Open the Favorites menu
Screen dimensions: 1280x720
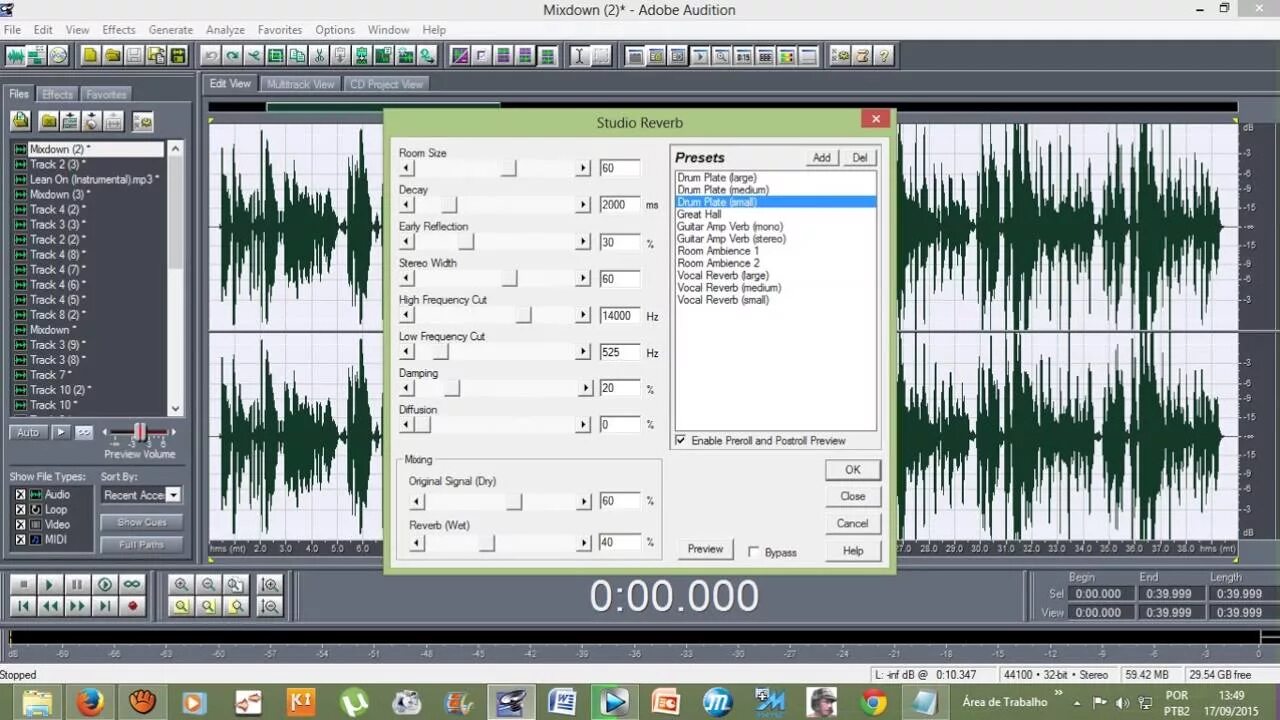pyautogui.click(x=280, y=30)
